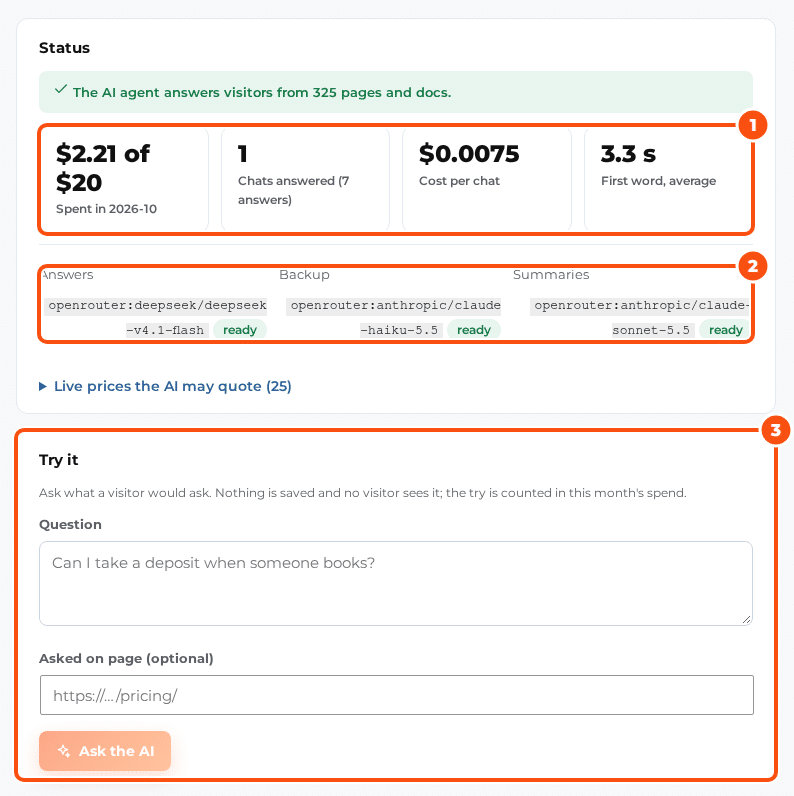Click the Spent in 2026-10 label
794x796 pixels.
[106, 209]
